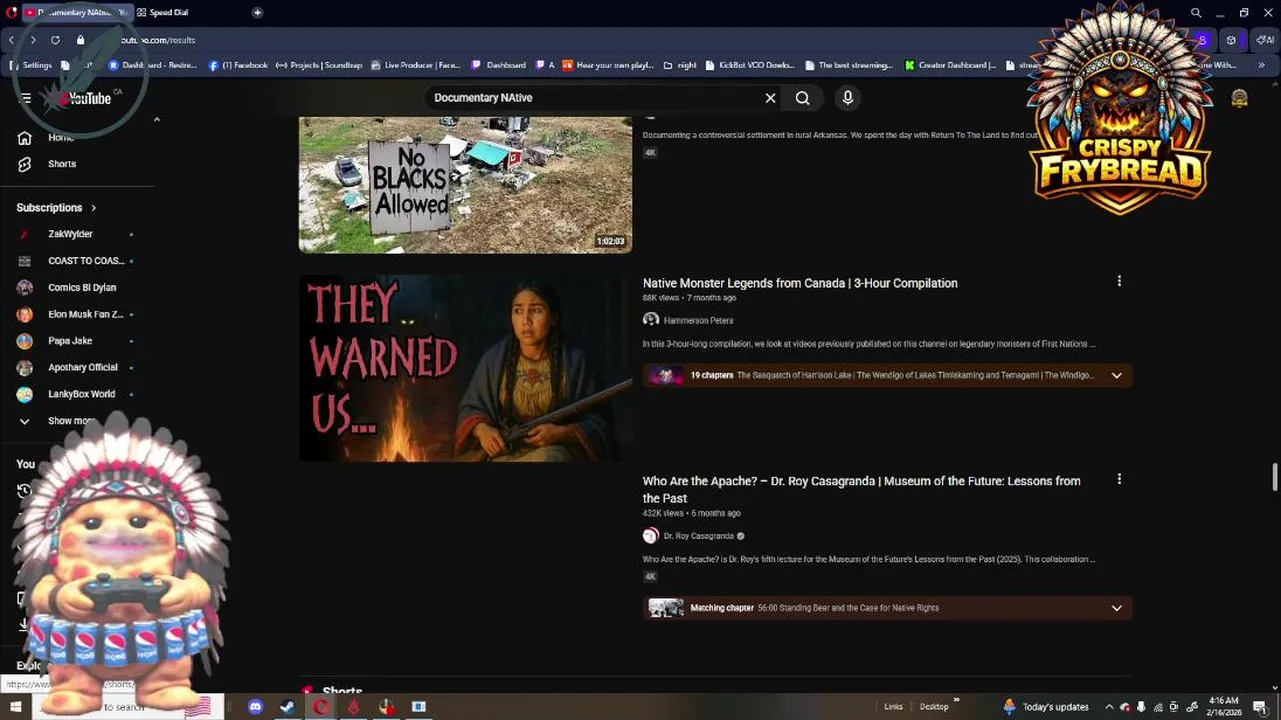
Task: Open the LankyBox World channel avatar
Action: click(x=25, y=394)
